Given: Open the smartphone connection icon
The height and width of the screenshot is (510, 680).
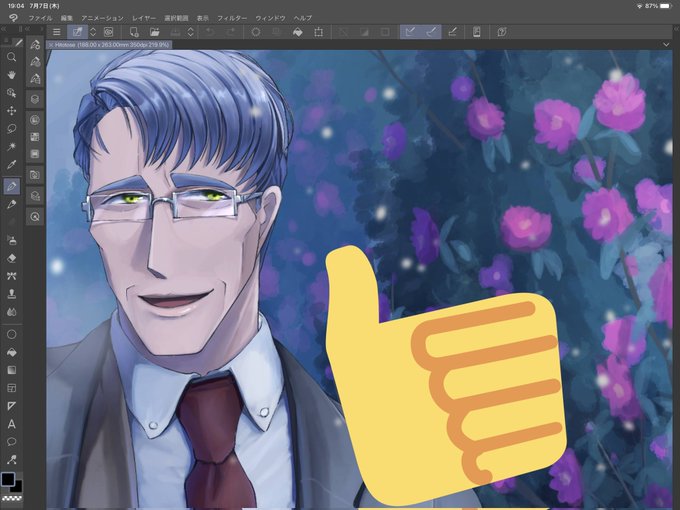Looking at the screenshot, I should click(477, 32).
